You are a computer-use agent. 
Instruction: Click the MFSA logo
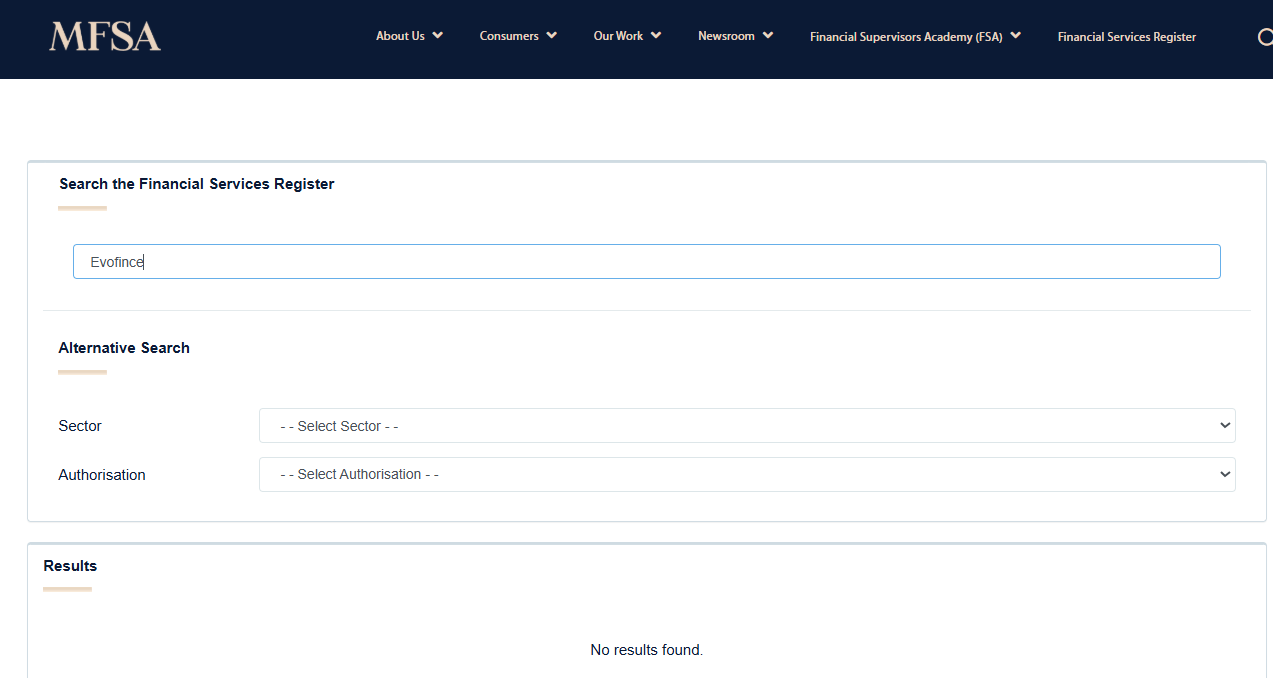pos(105,37)
